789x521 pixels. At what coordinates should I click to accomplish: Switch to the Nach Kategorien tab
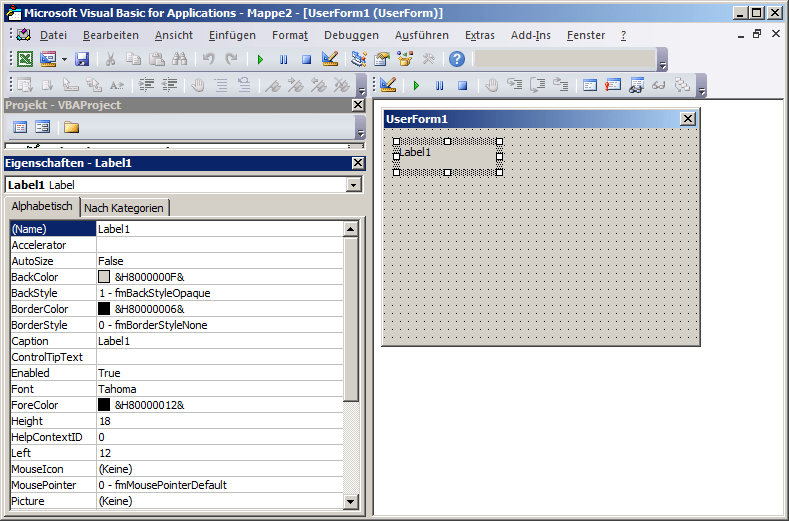124,208
